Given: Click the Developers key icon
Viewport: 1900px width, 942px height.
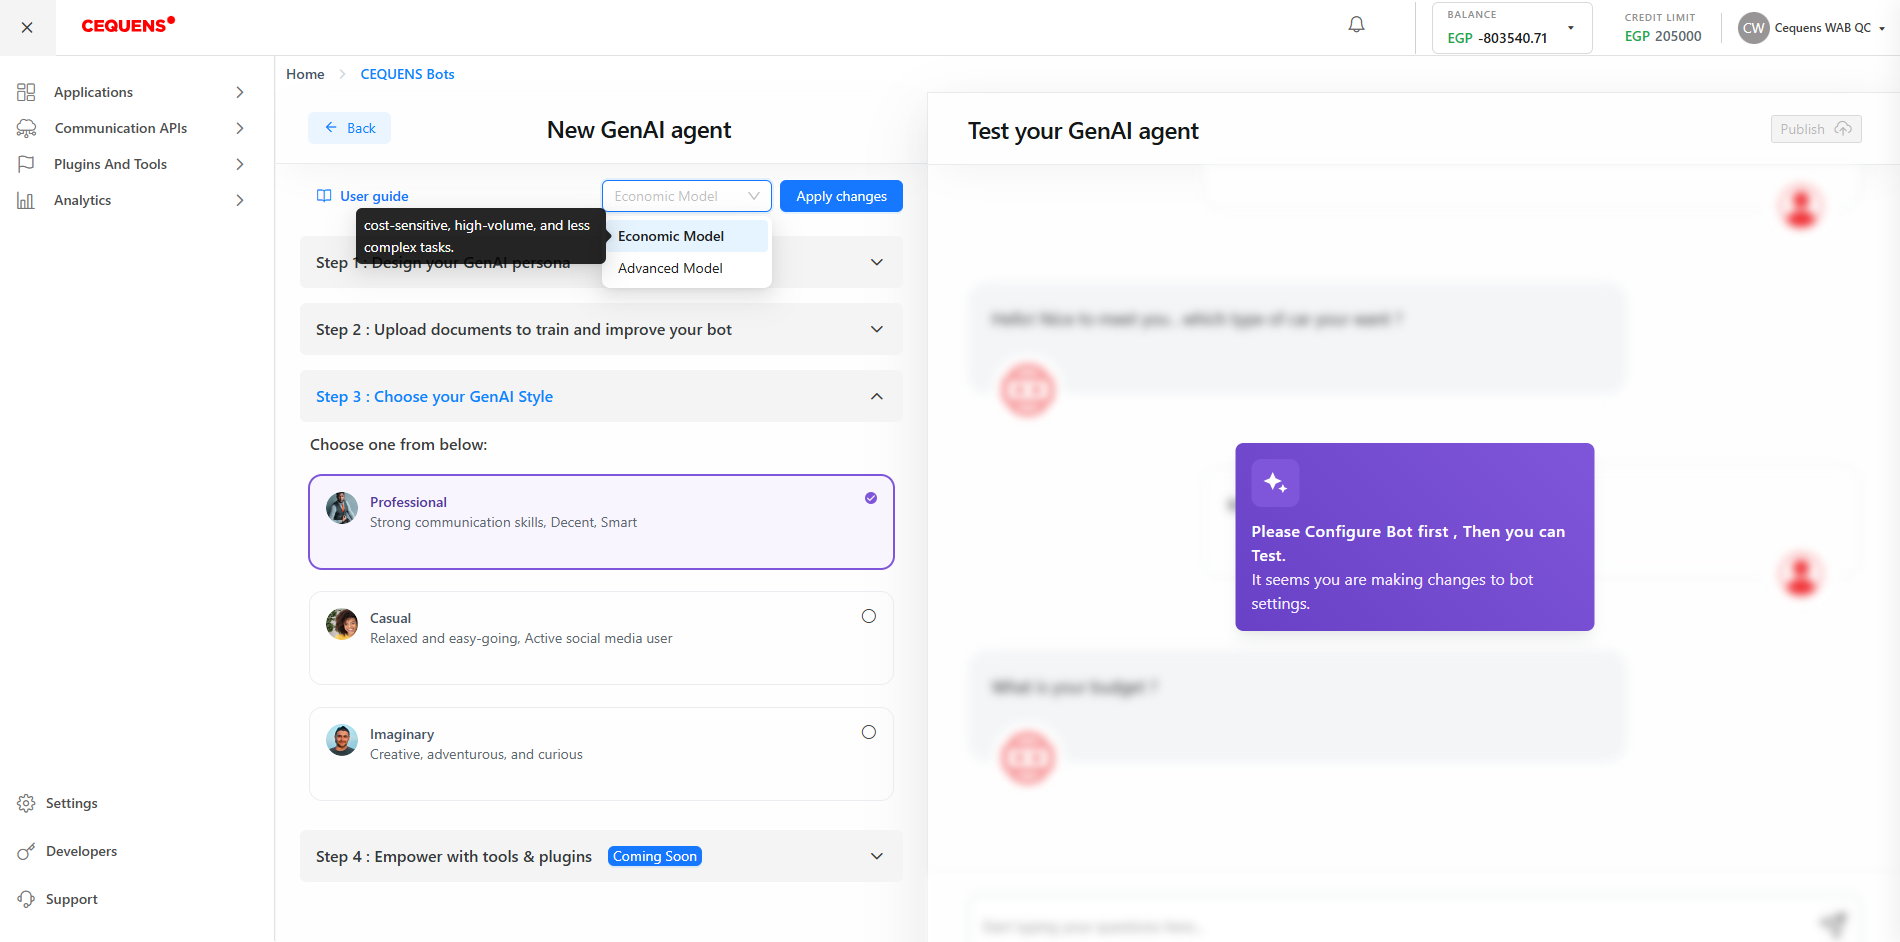Looking at the screenshot, I should coord(26,851).
